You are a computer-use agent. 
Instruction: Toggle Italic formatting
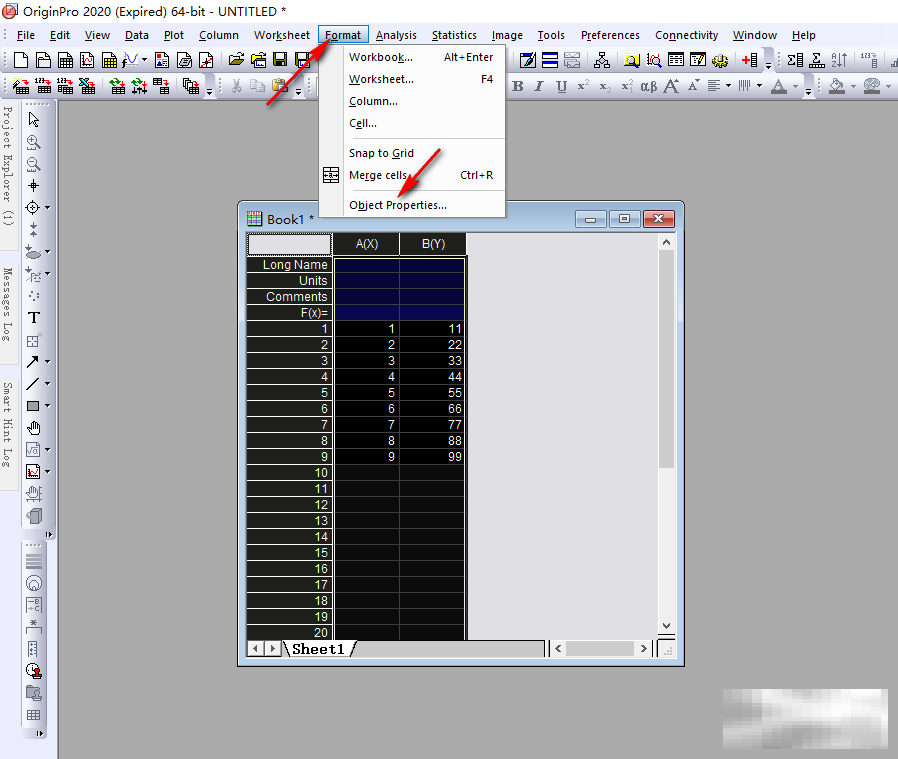coord(539,86)
